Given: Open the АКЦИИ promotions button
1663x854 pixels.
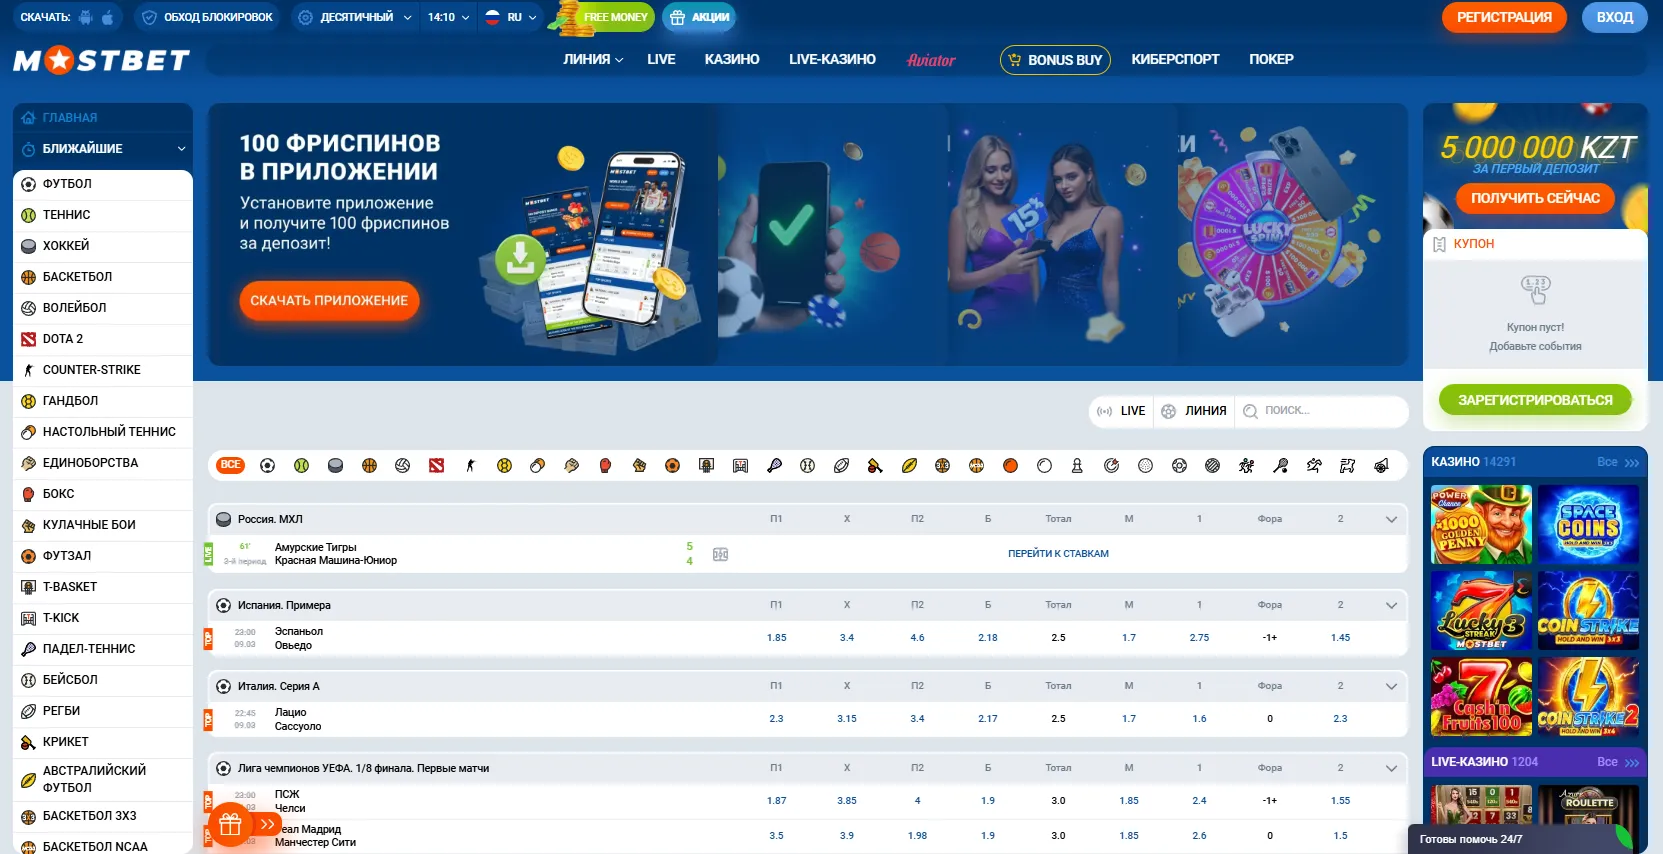Looking at the screenshot, I should (699, 17).
